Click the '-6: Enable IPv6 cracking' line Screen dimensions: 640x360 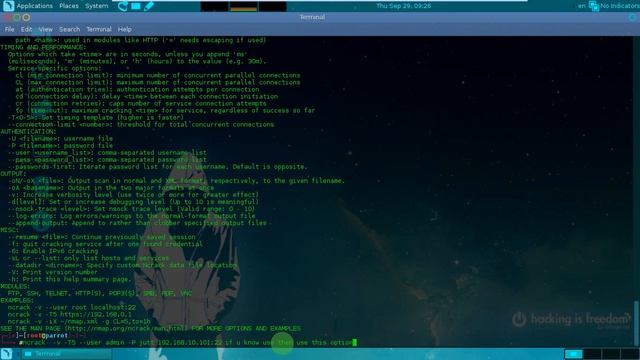pos(53,251)
